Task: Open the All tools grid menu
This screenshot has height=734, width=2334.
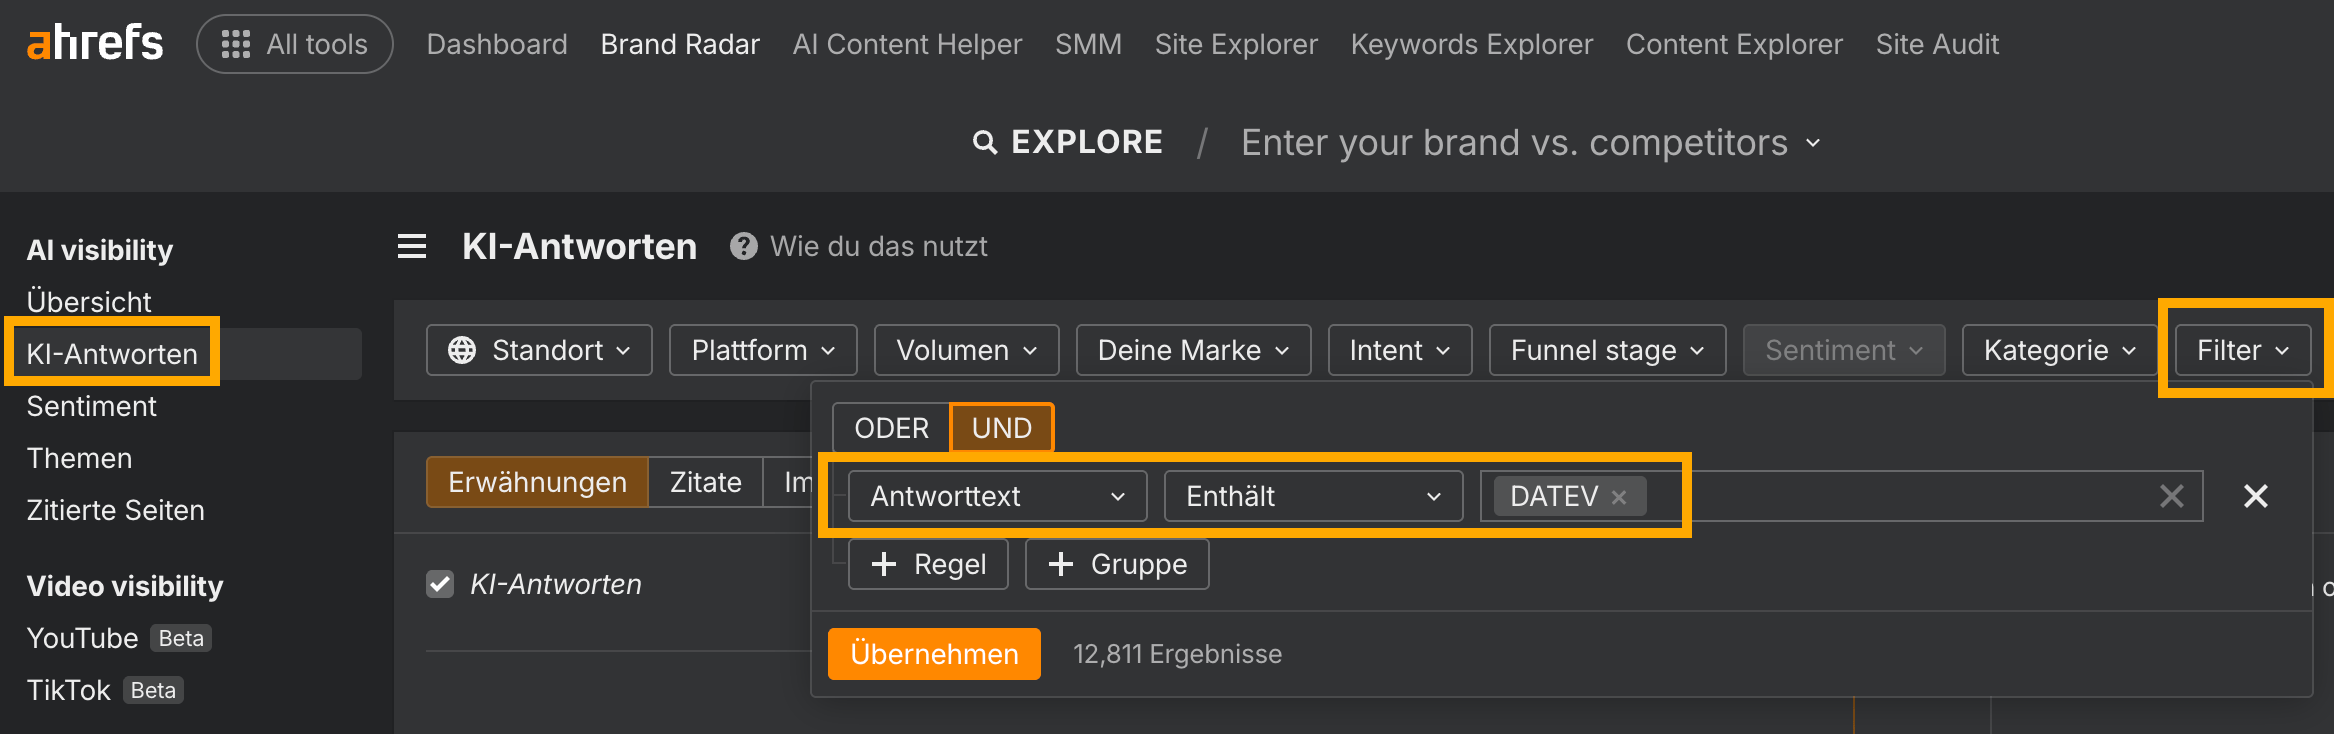Action: click(295, 44)
